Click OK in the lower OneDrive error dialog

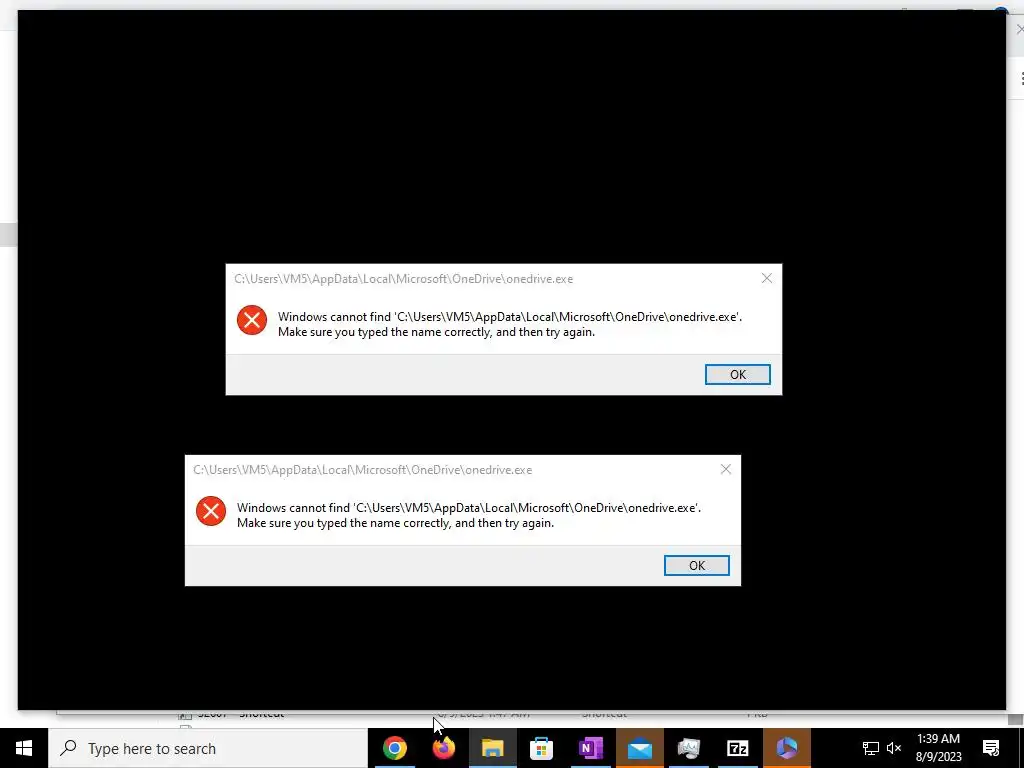pyautogui.click(x=696, y=566)
